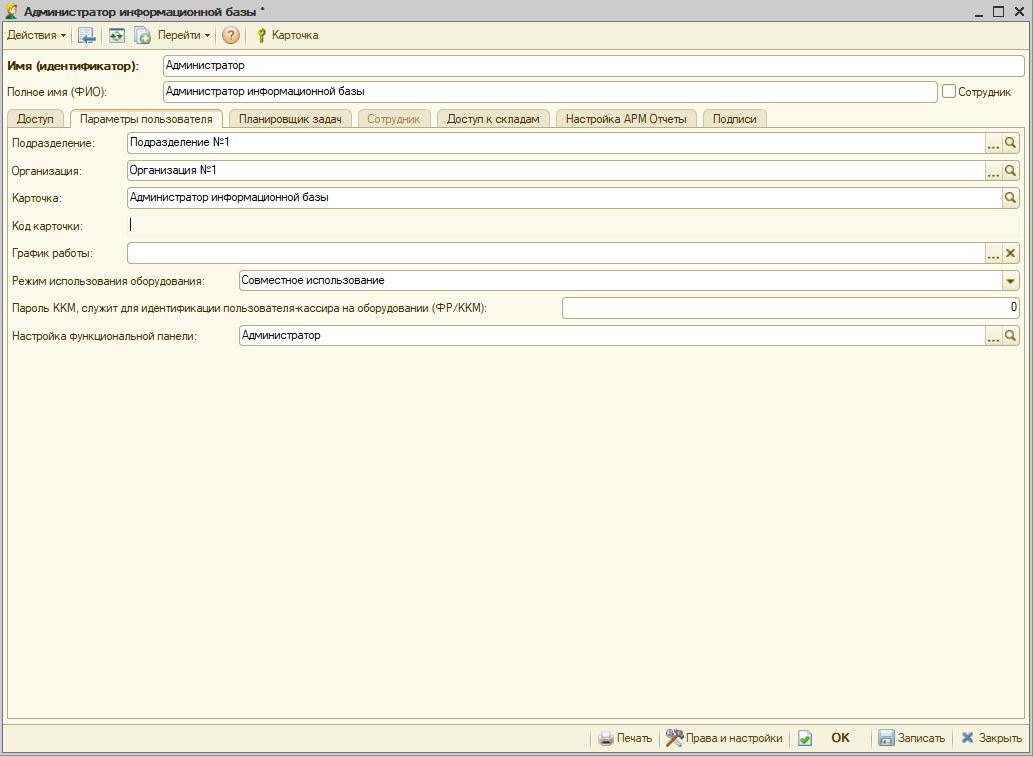Open the Перейти dropdown menu

[x=184, y=35]
